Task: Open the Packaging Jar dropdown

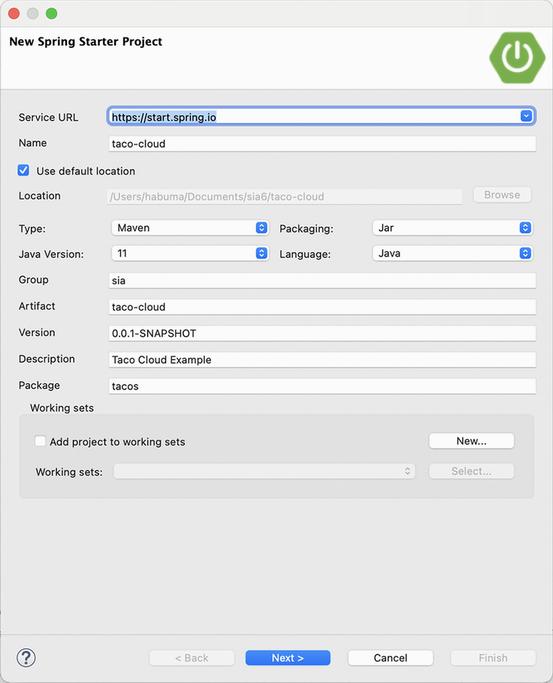Action: tap(453, 228)
